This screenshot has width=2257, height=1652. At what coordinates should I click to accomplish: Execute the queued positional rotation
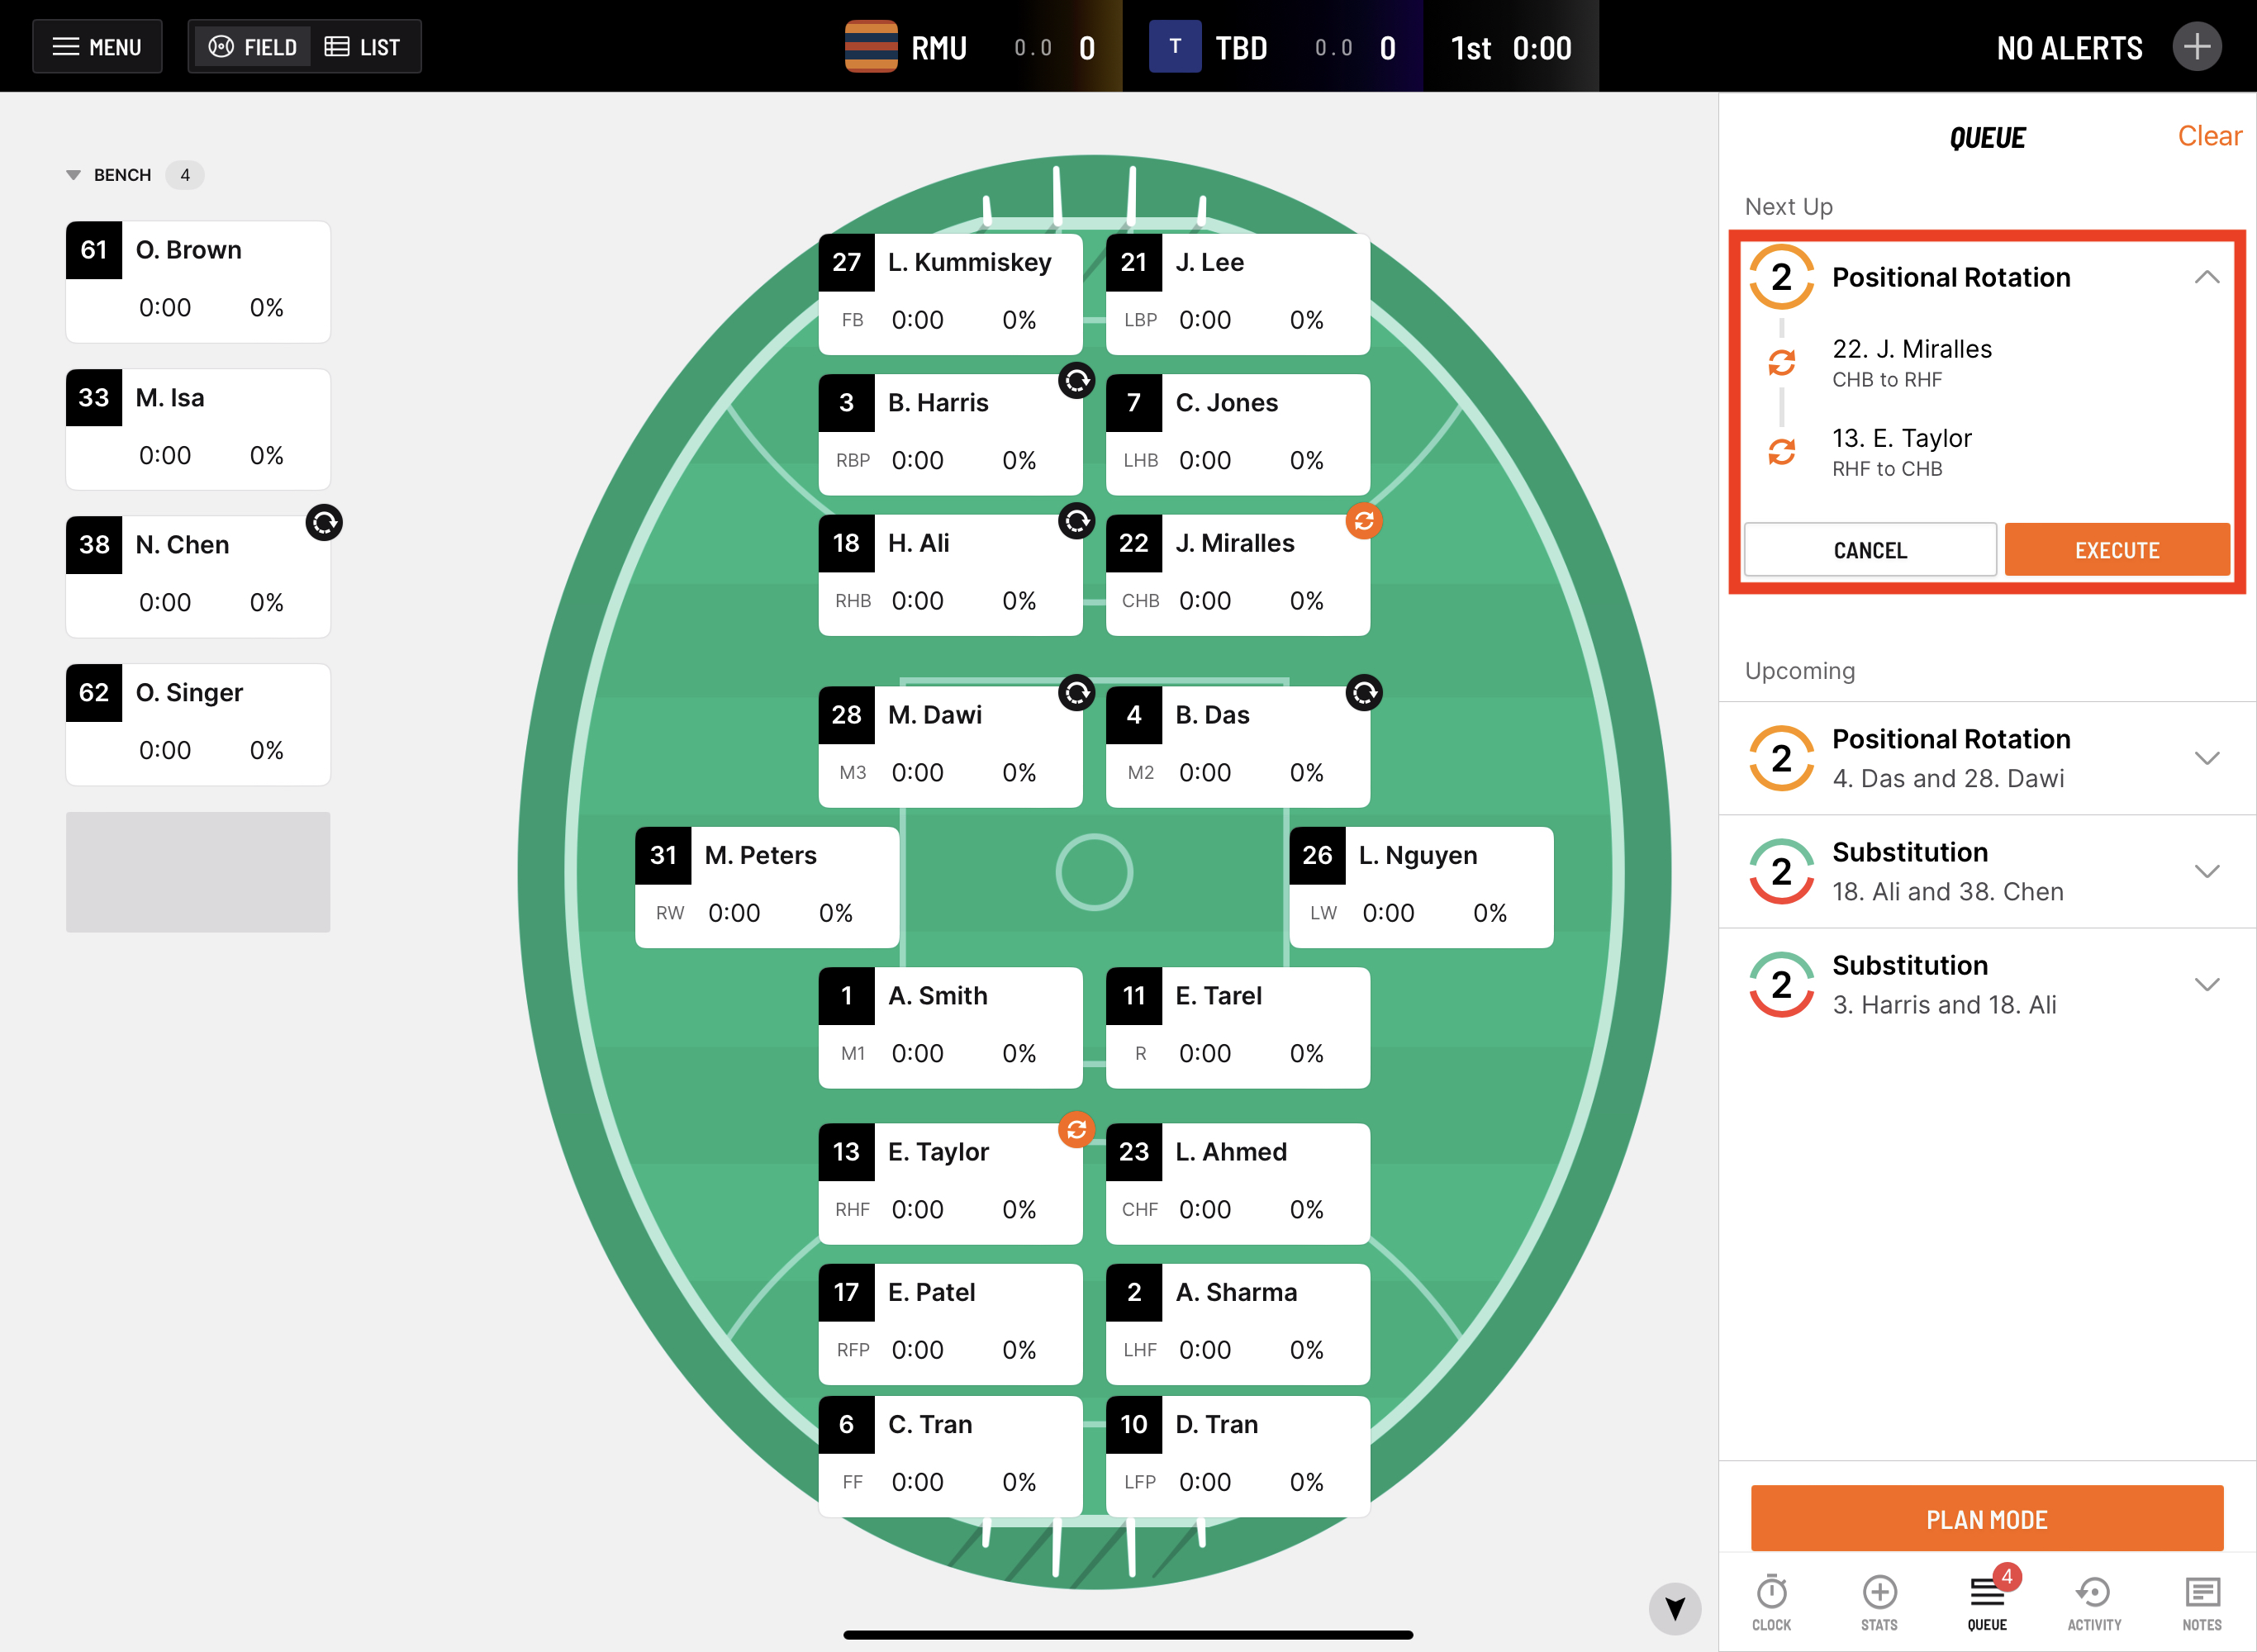(x=2116, y=550)
